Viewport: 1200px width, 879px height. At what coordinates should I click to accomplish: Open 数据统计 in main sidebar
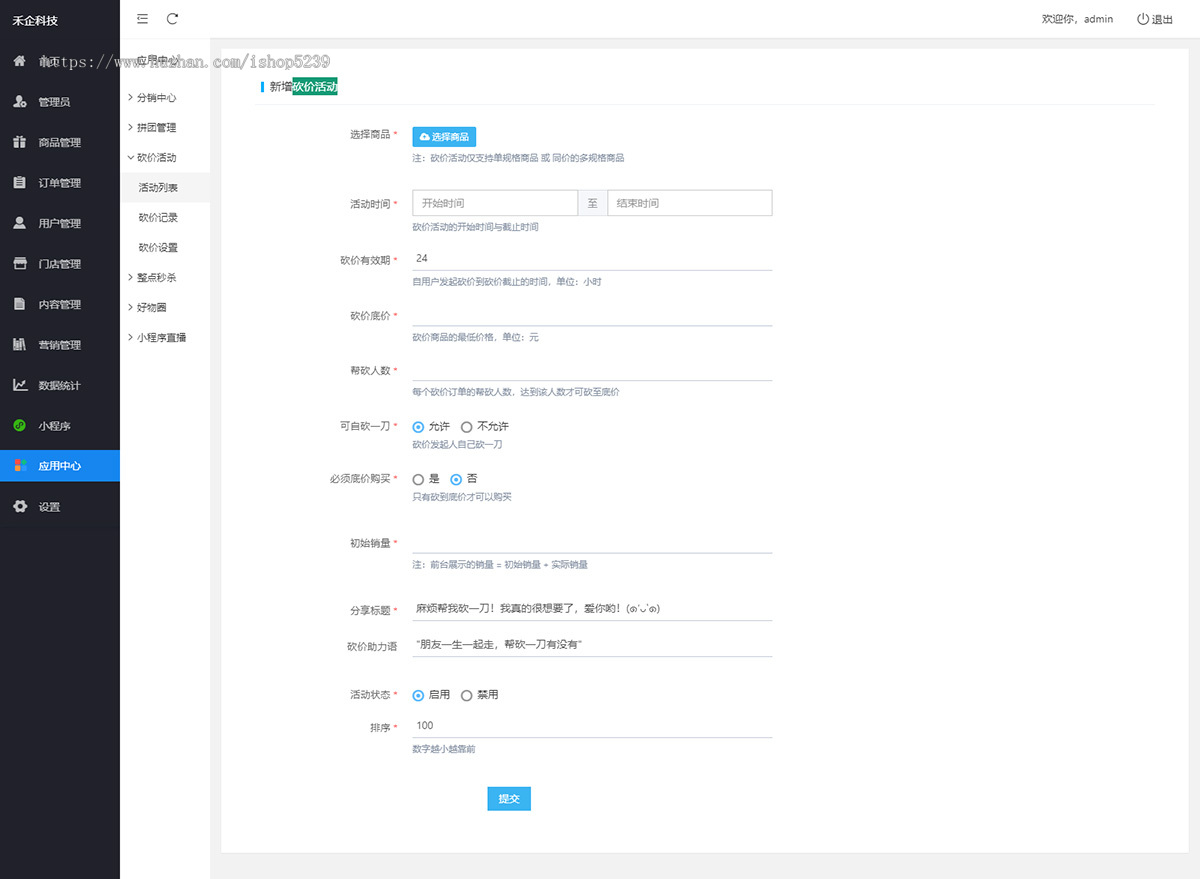pos(60,385)
